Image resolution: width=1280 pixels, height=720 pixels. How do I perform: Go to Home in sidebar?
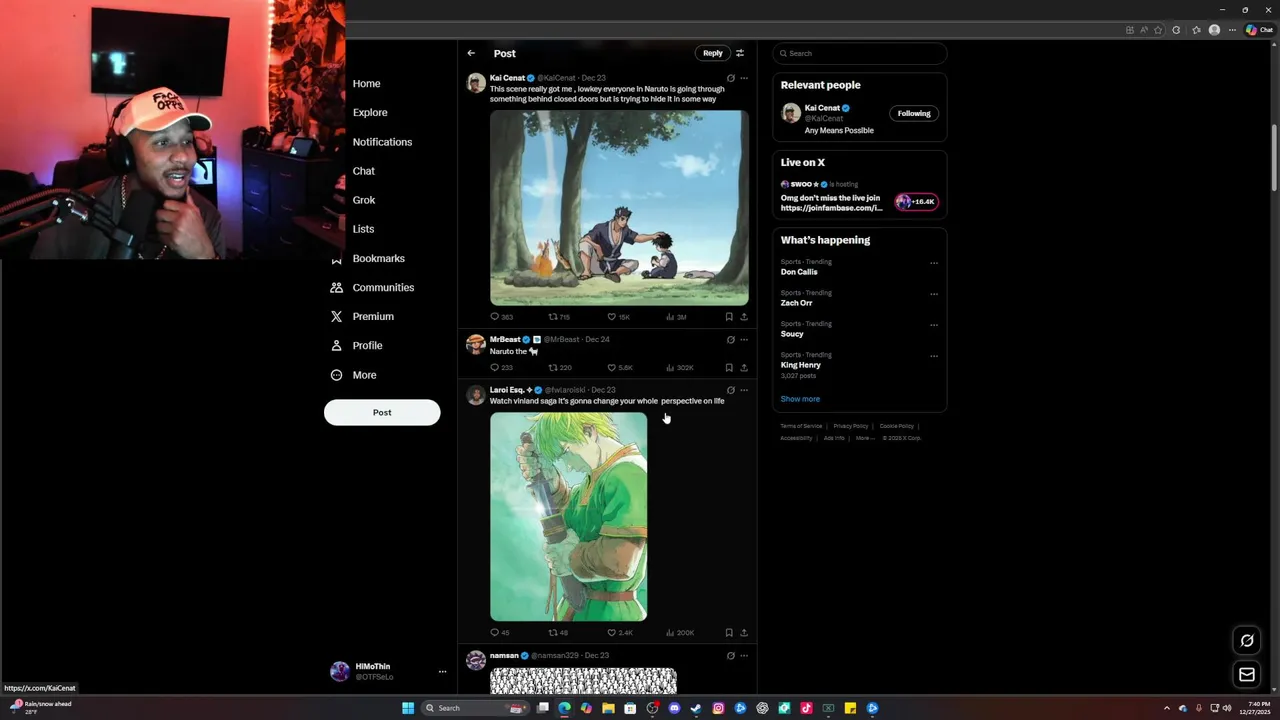[x=366, y=84]
